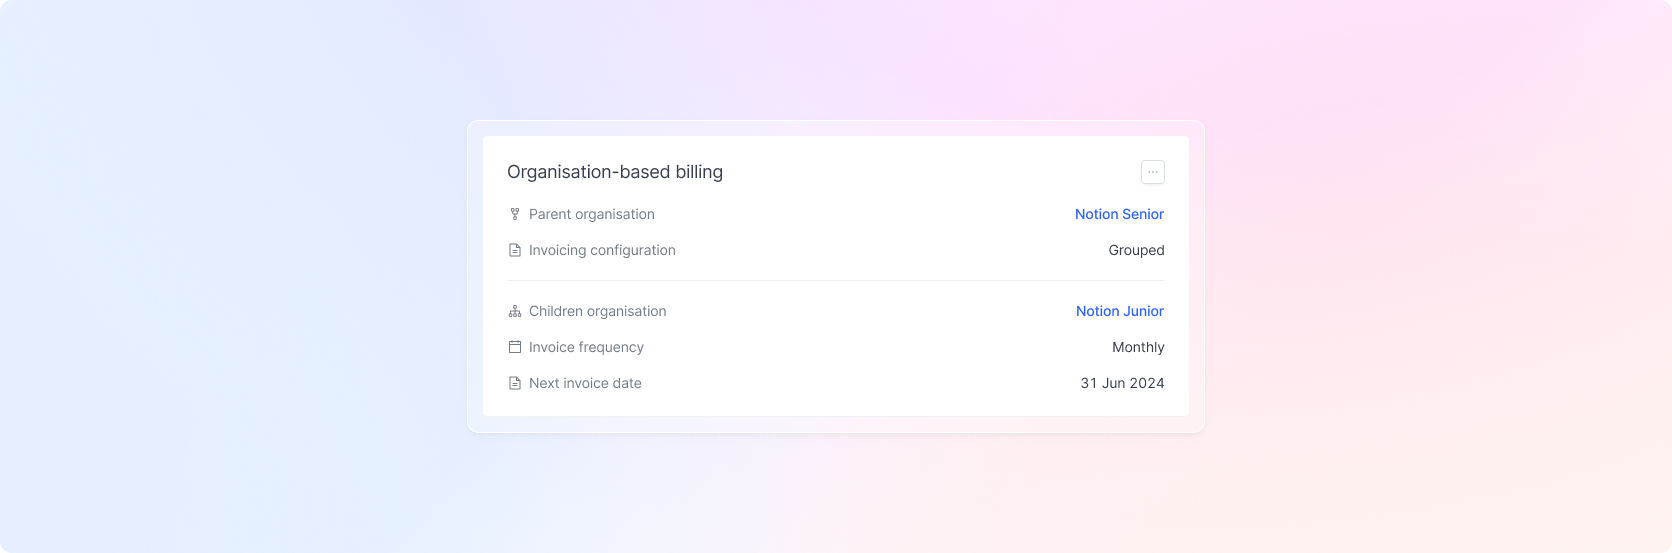Open the Notion Junior link
Viewport: 1672px width, 553px height.
[x=1120, y=311]
